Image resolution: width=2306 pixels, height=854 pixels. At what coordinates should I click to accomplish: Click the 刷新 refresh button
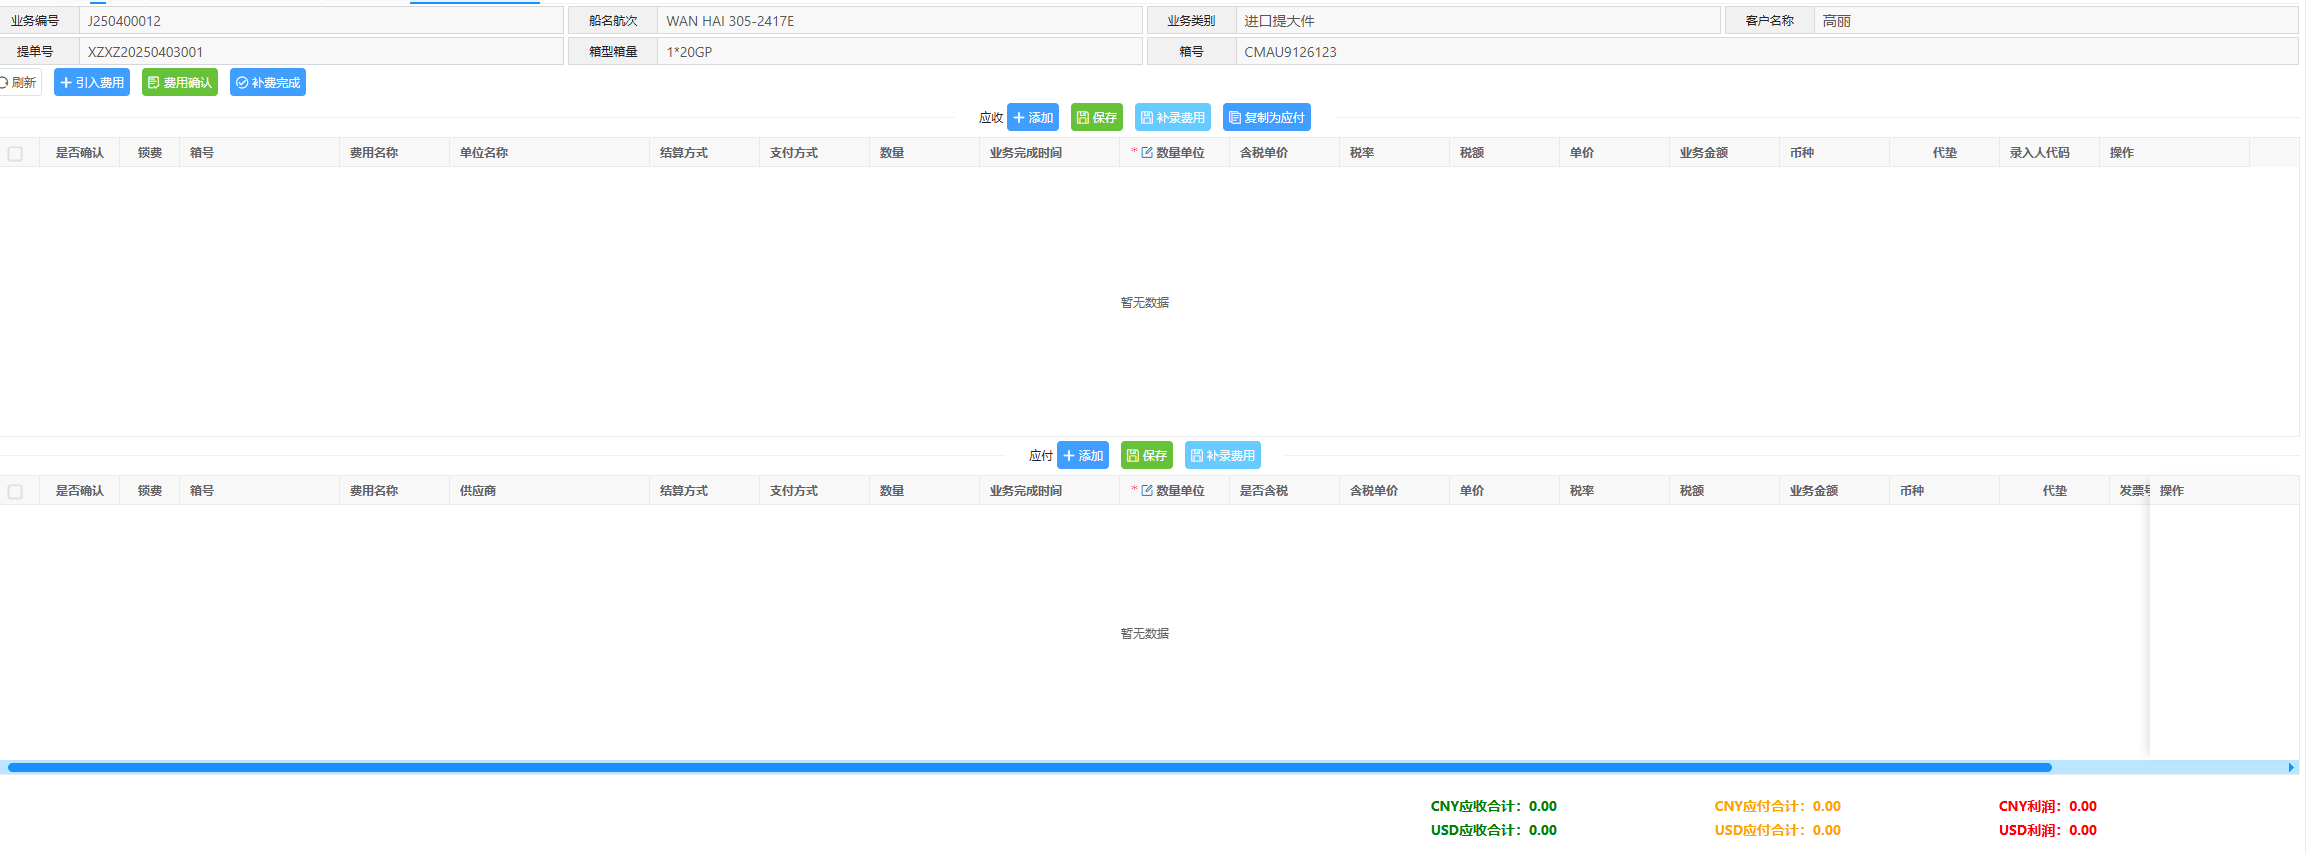[19, 83]
